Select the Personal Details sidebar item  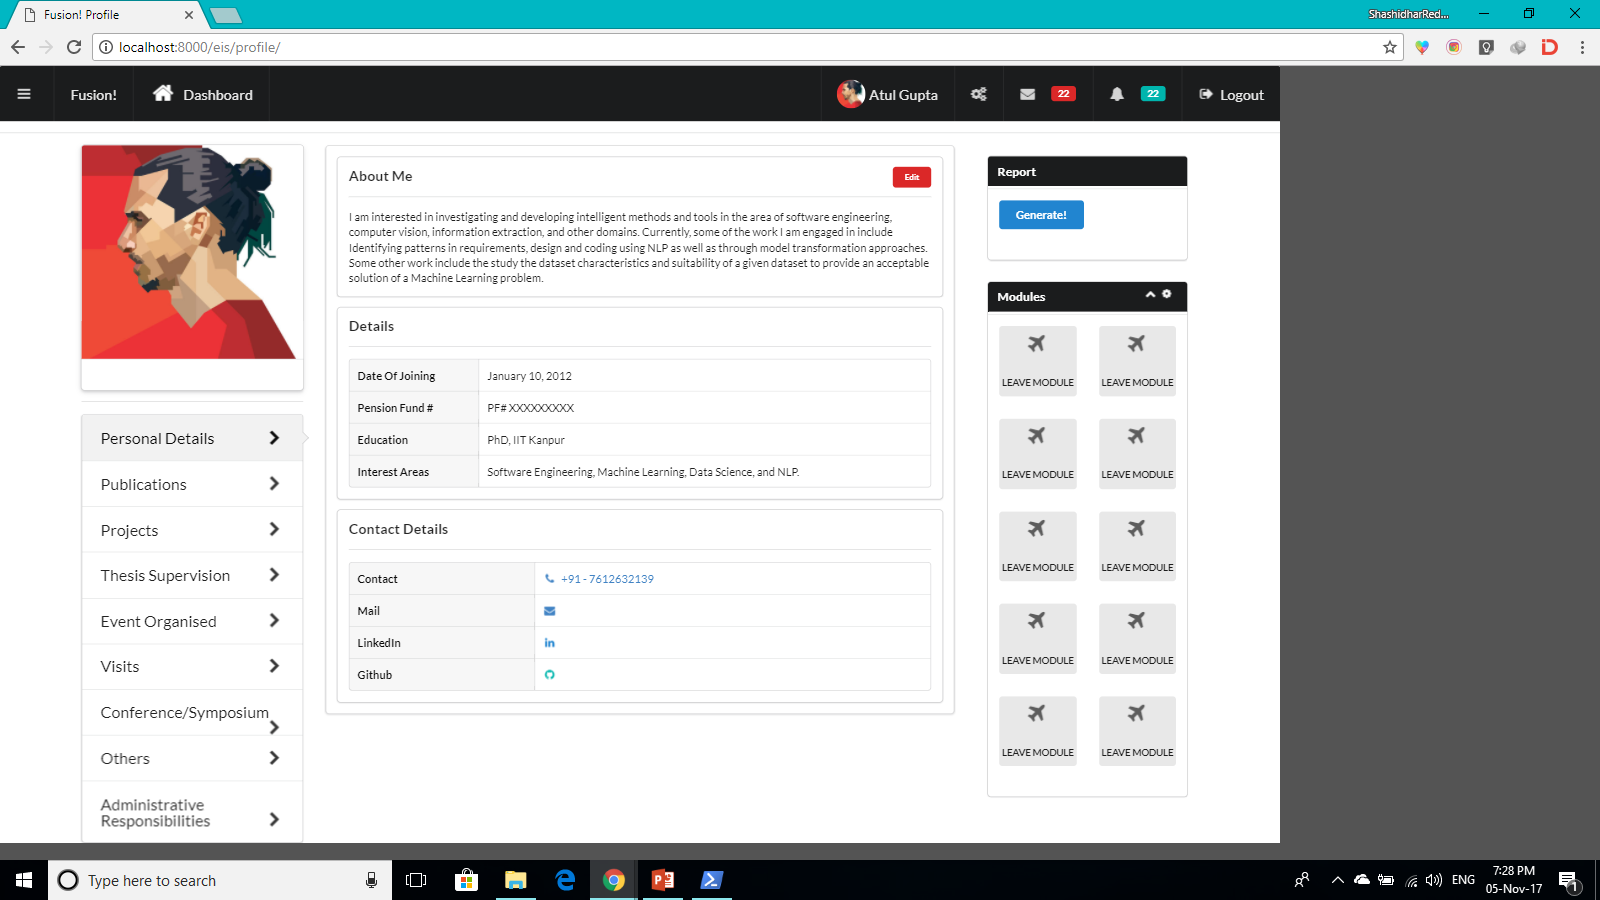192,438
